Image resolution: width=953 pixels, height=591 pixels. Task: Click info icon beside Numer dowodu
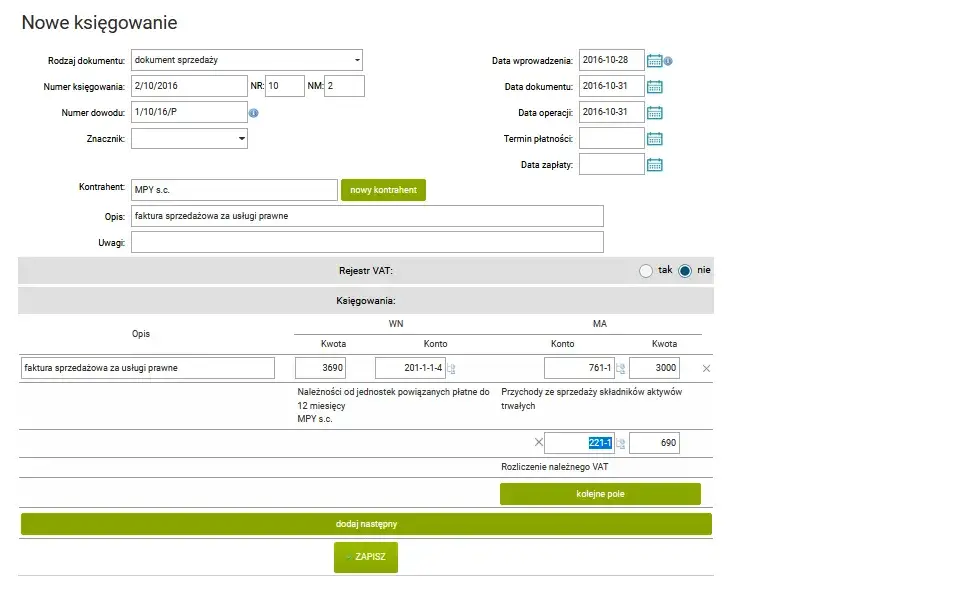click(x=254, y=113)
